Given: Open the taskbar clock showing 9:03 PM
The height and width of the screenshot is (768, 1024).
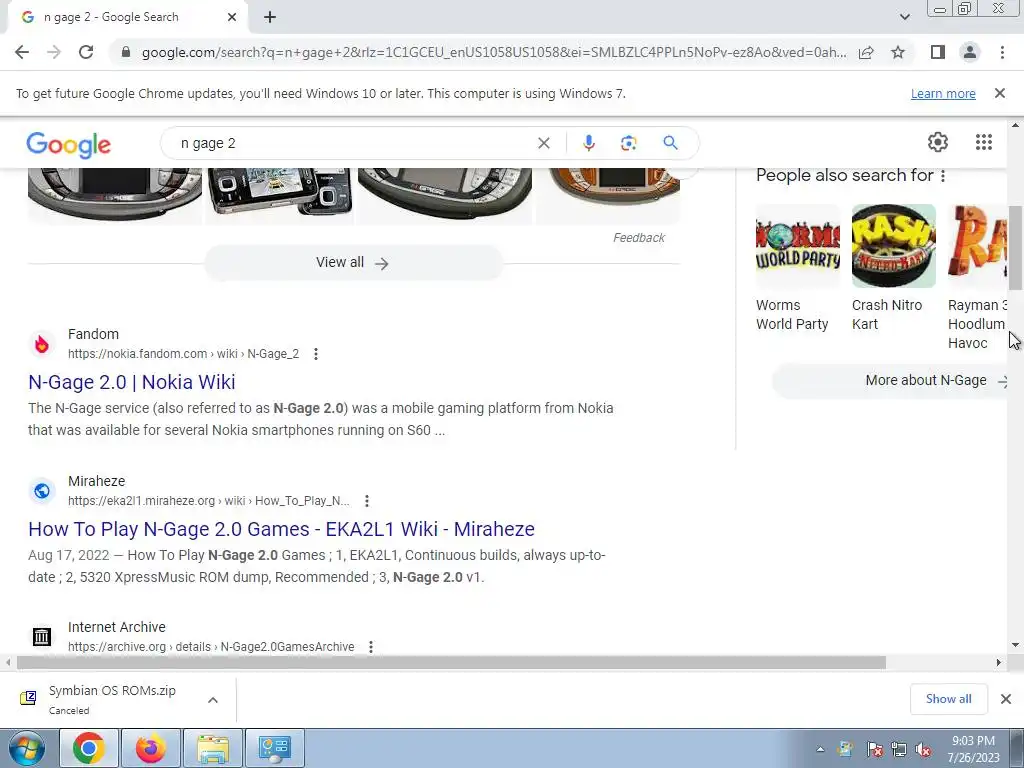Looking at the screenshot, I should (x=973, y=749).
